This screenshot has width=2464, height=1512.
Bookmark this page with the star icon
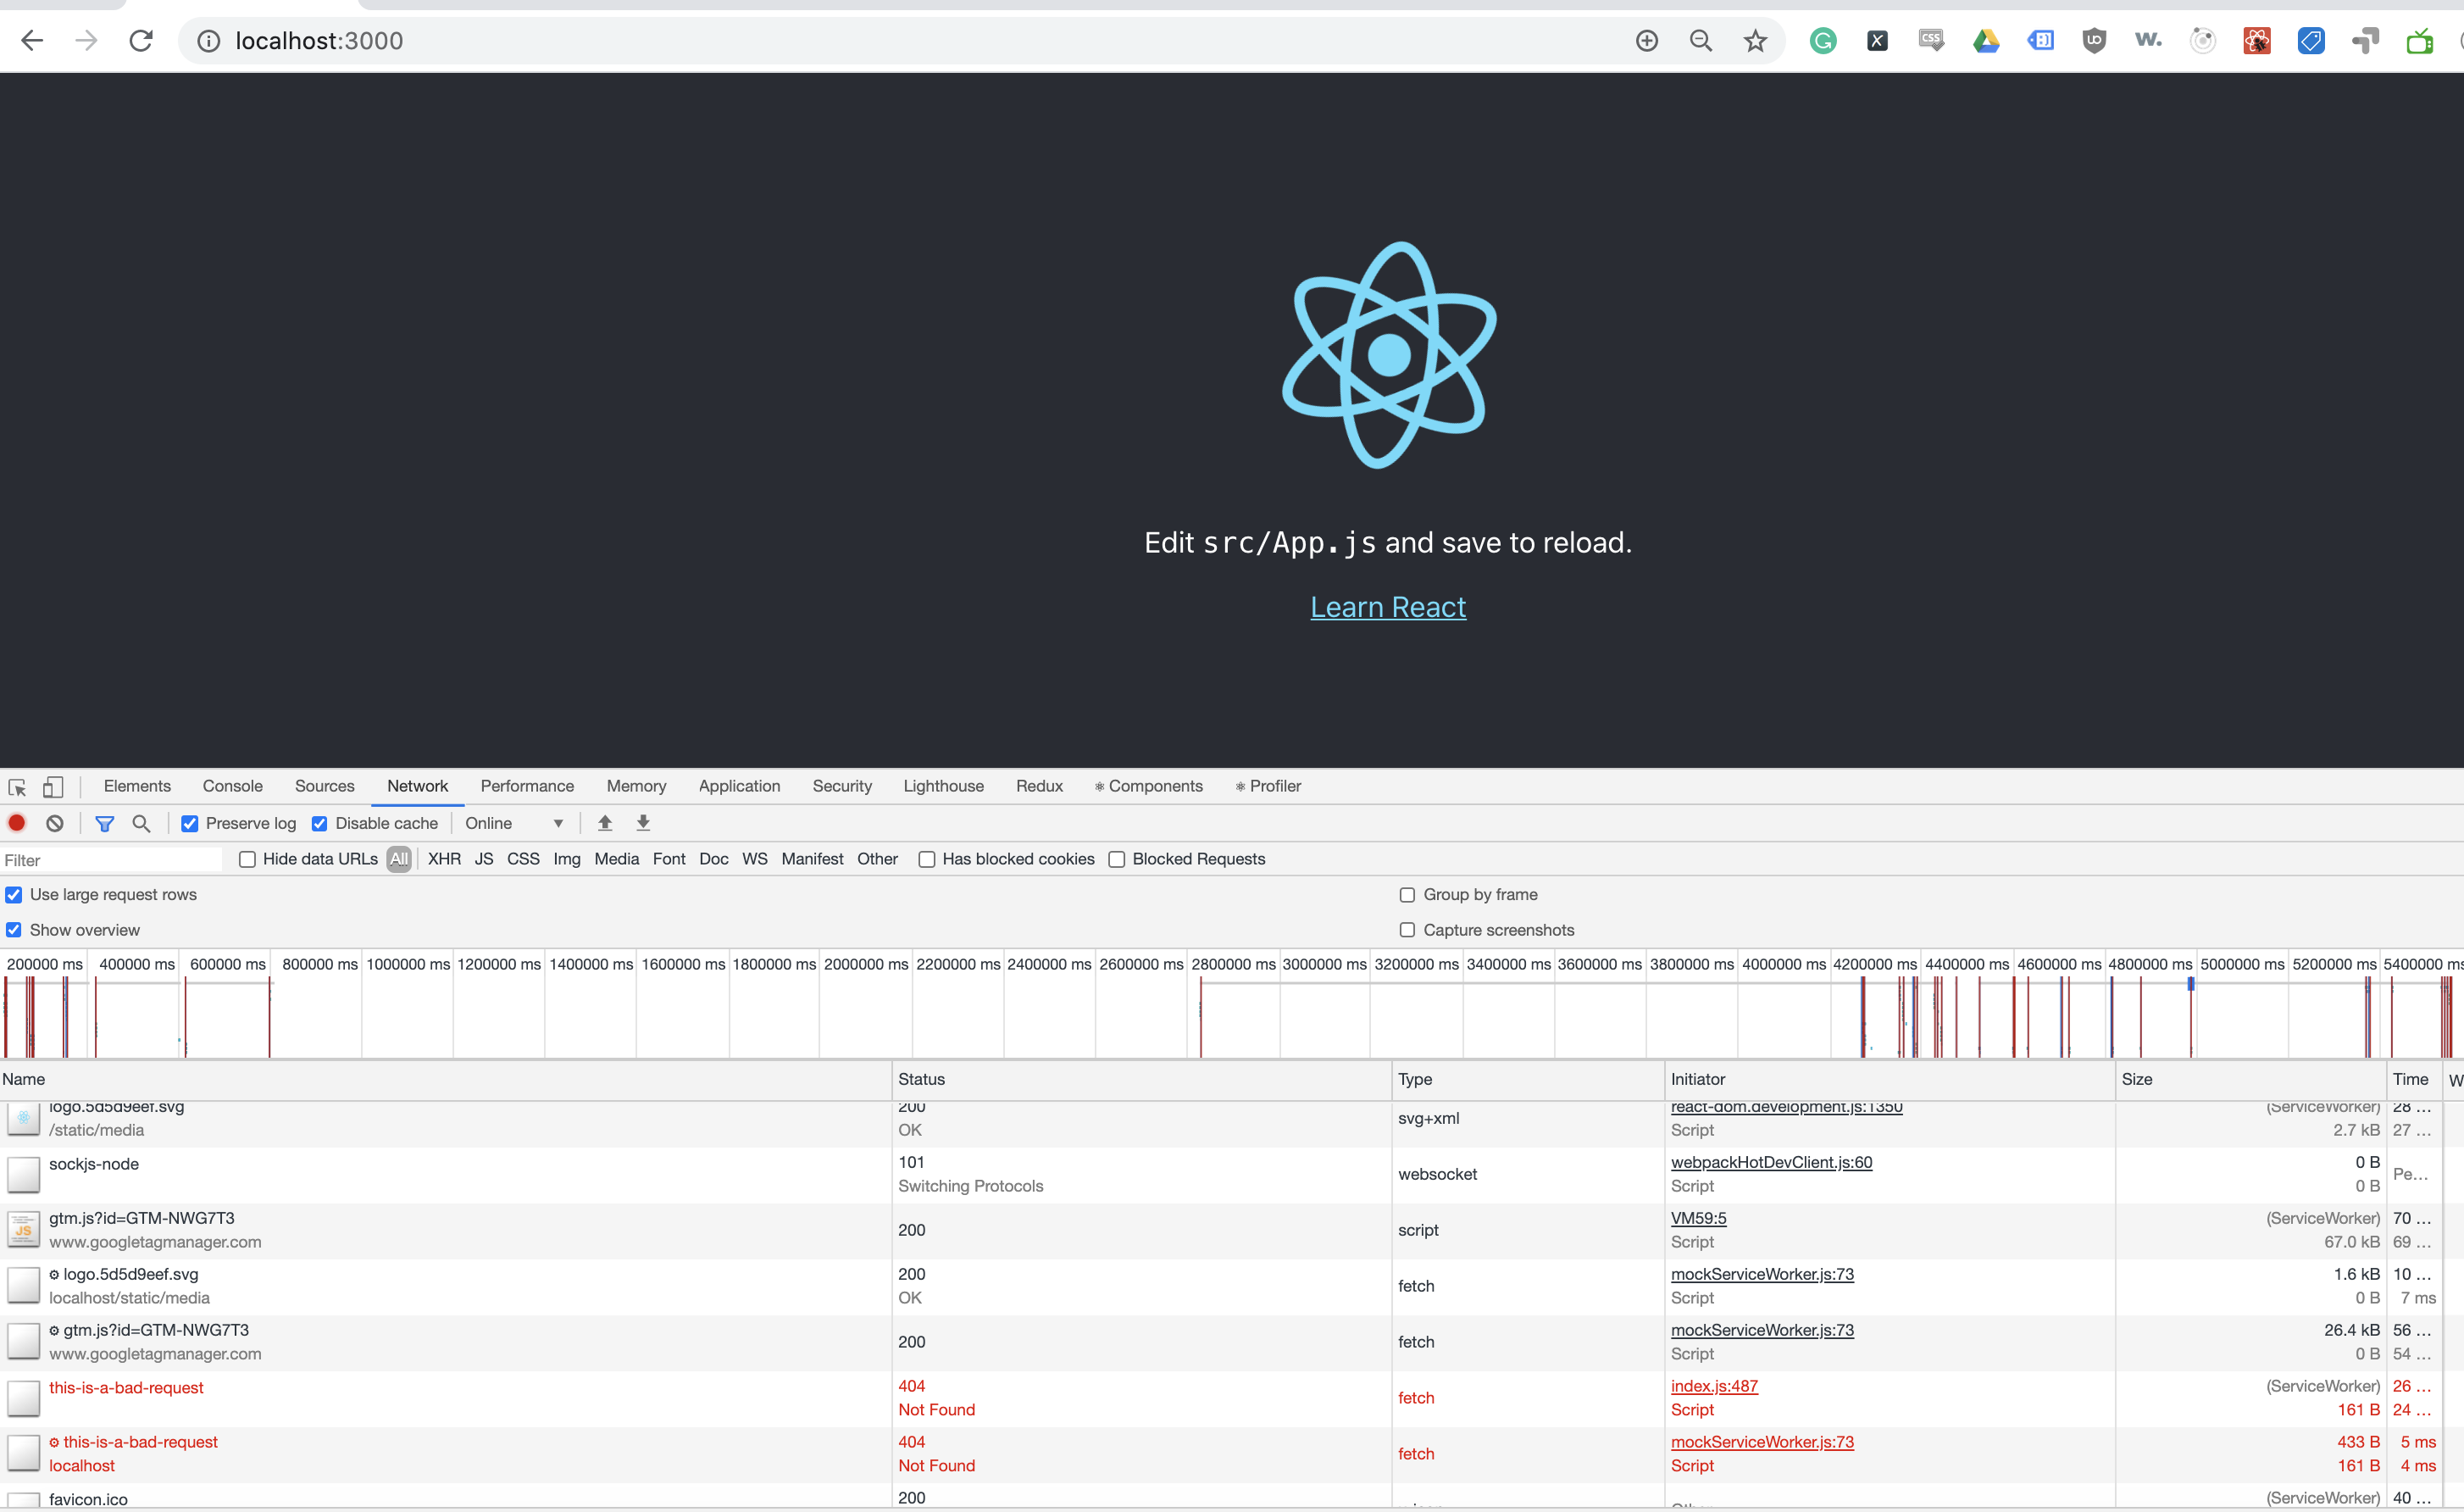click(1755, 41)
